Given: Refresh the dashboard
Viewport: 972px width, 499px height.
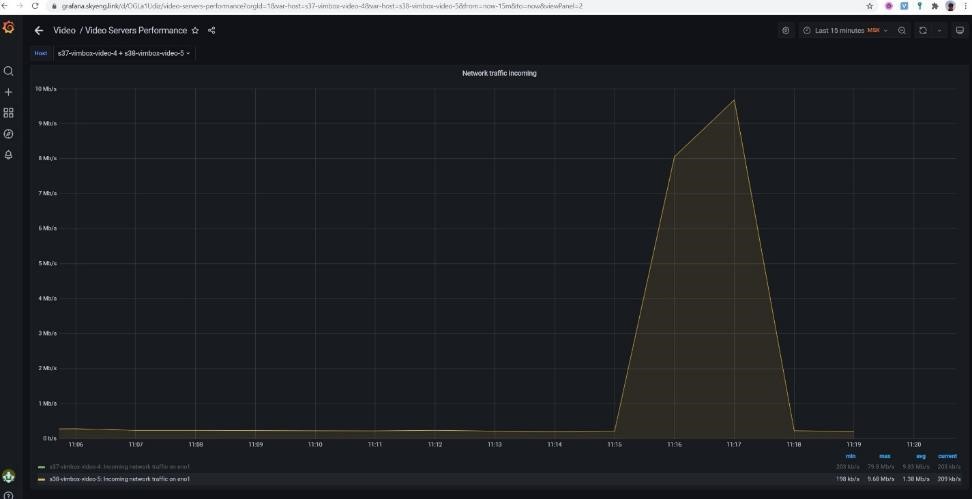Looking at the screenshot, I should coord(923,30).
